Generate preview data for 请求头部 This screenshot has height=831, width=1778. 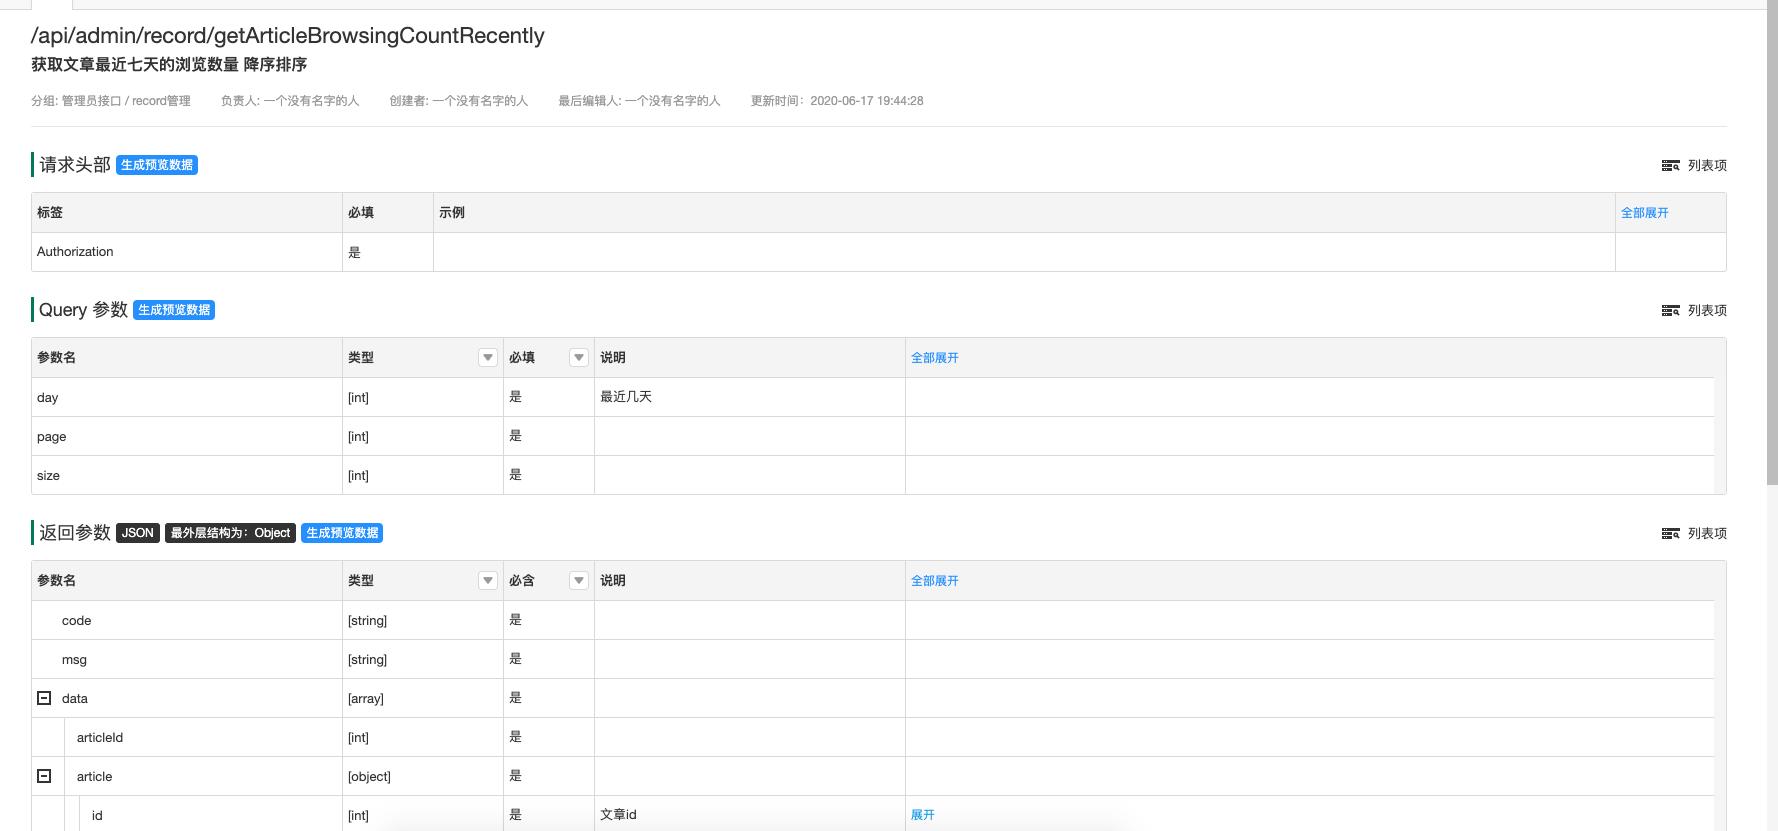click(x=157, y=165)
